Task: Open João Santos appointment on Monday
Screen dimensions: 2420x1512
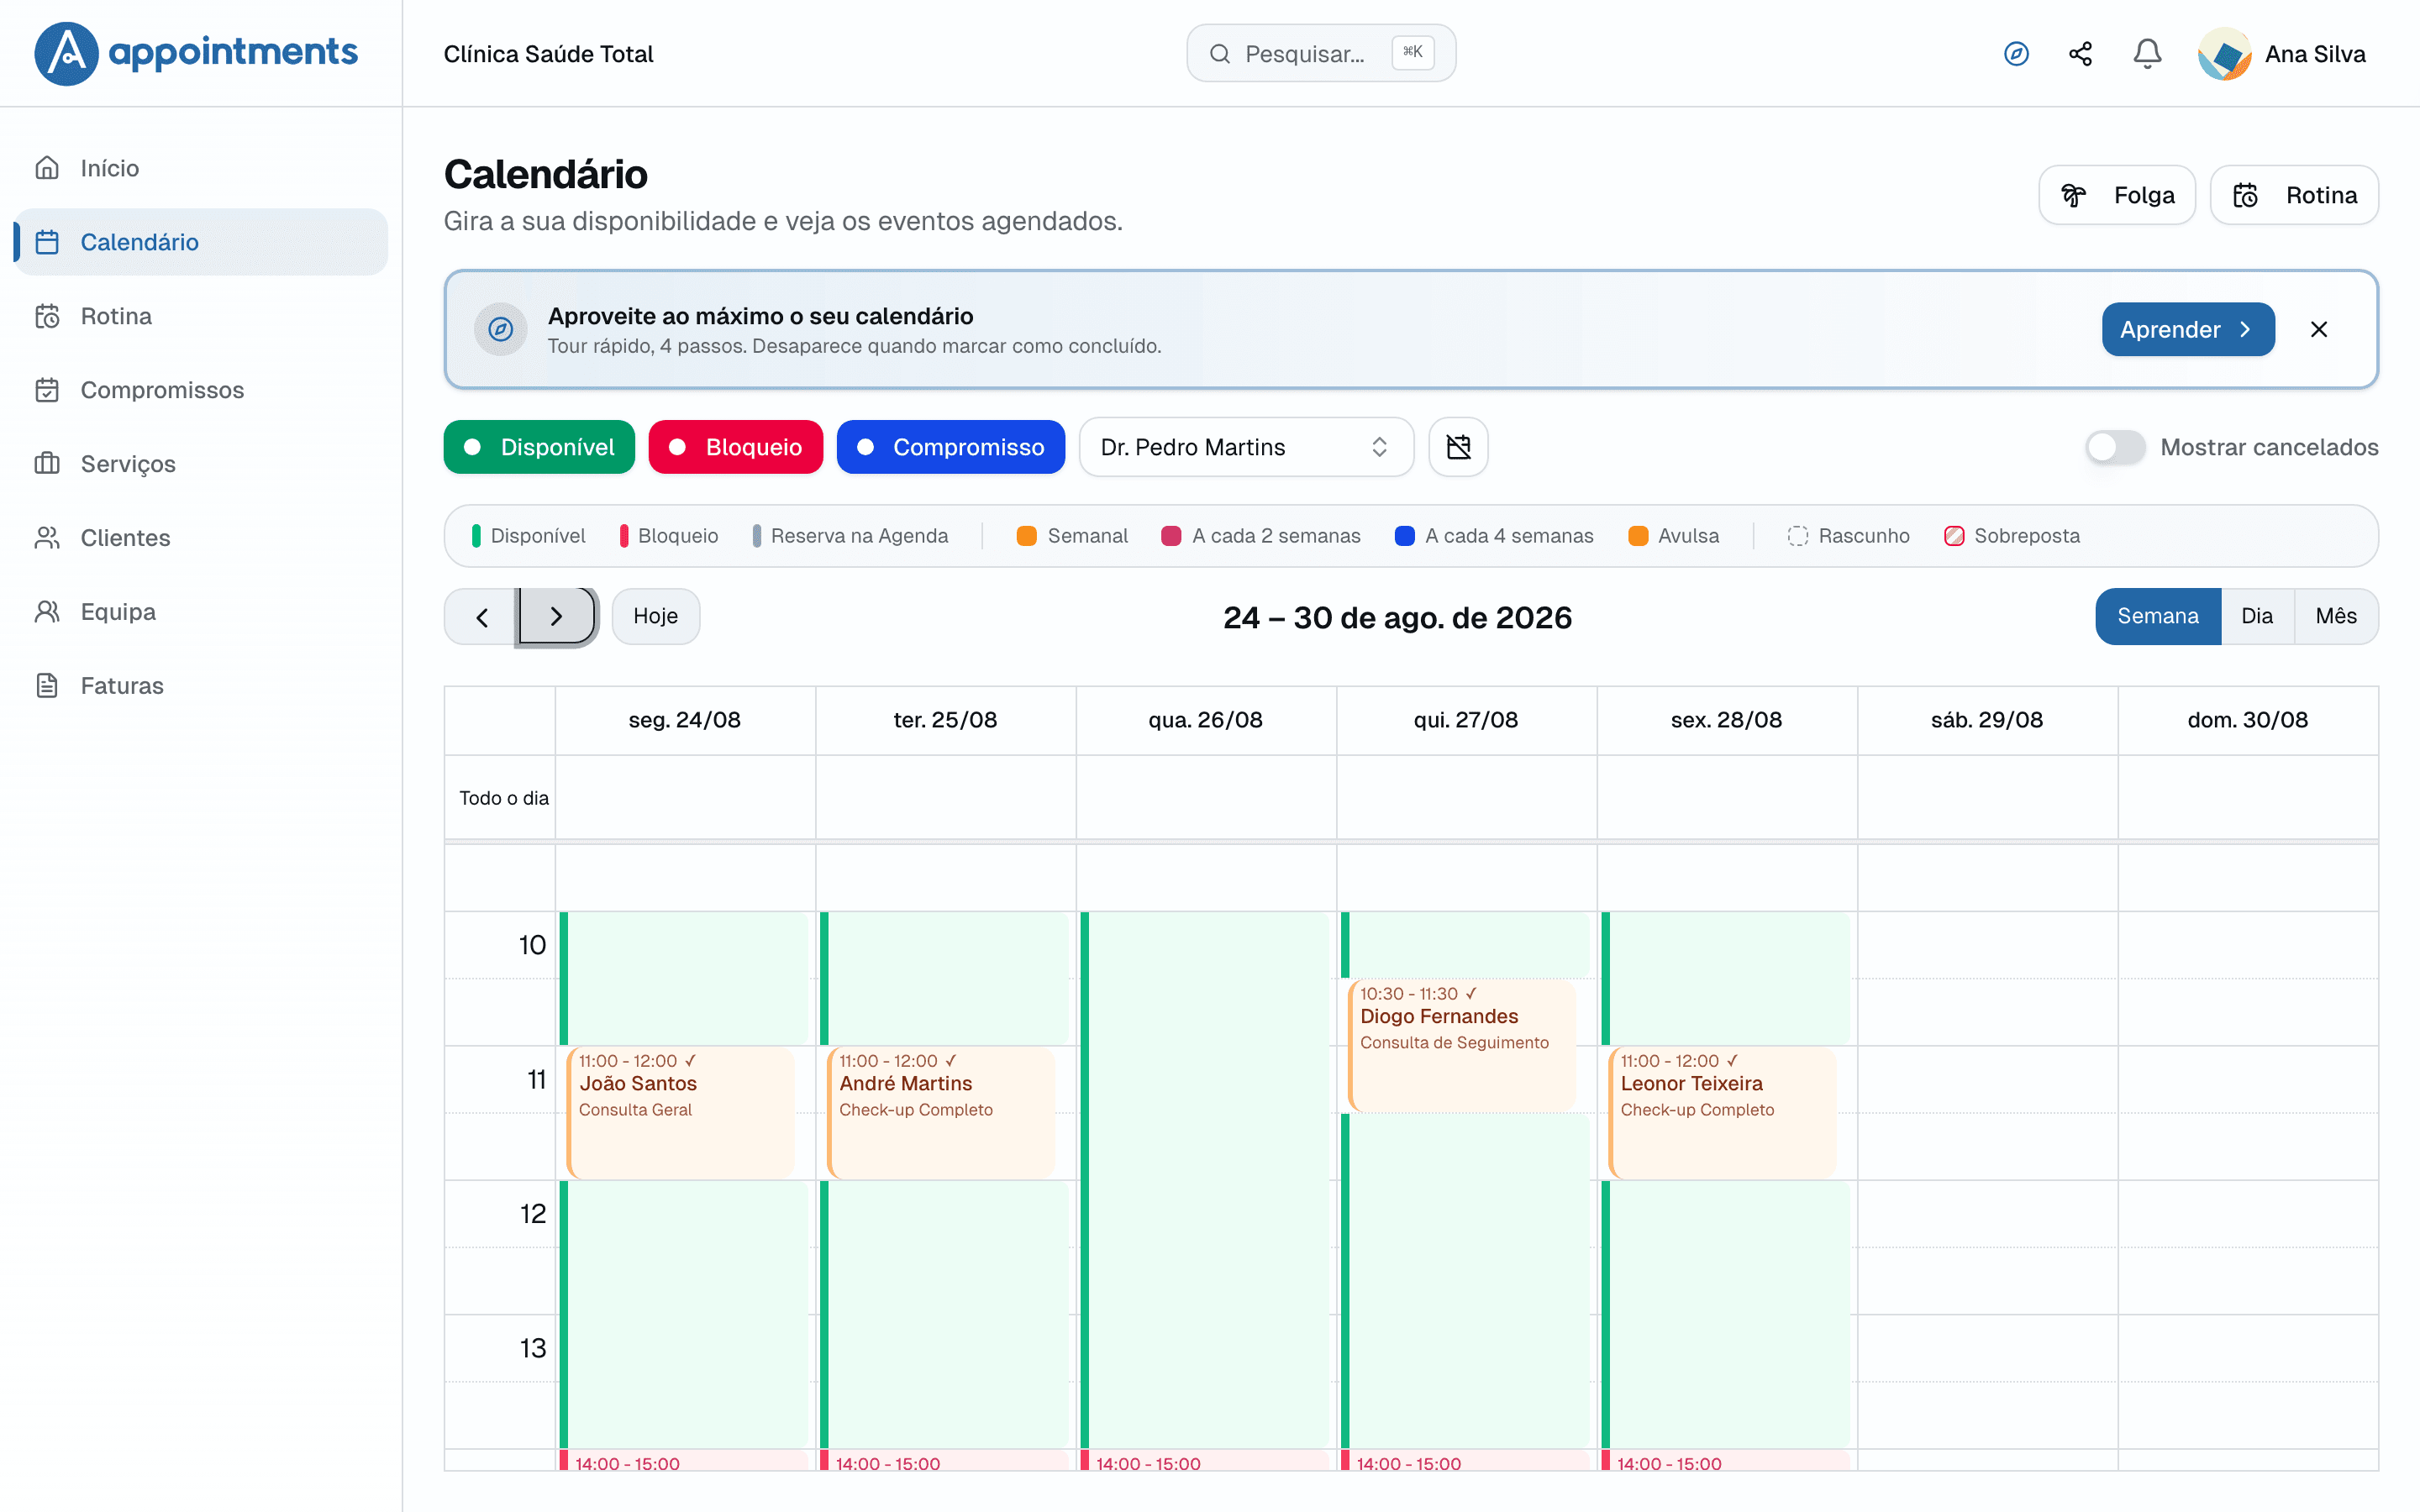Action: pos(681,1112)
